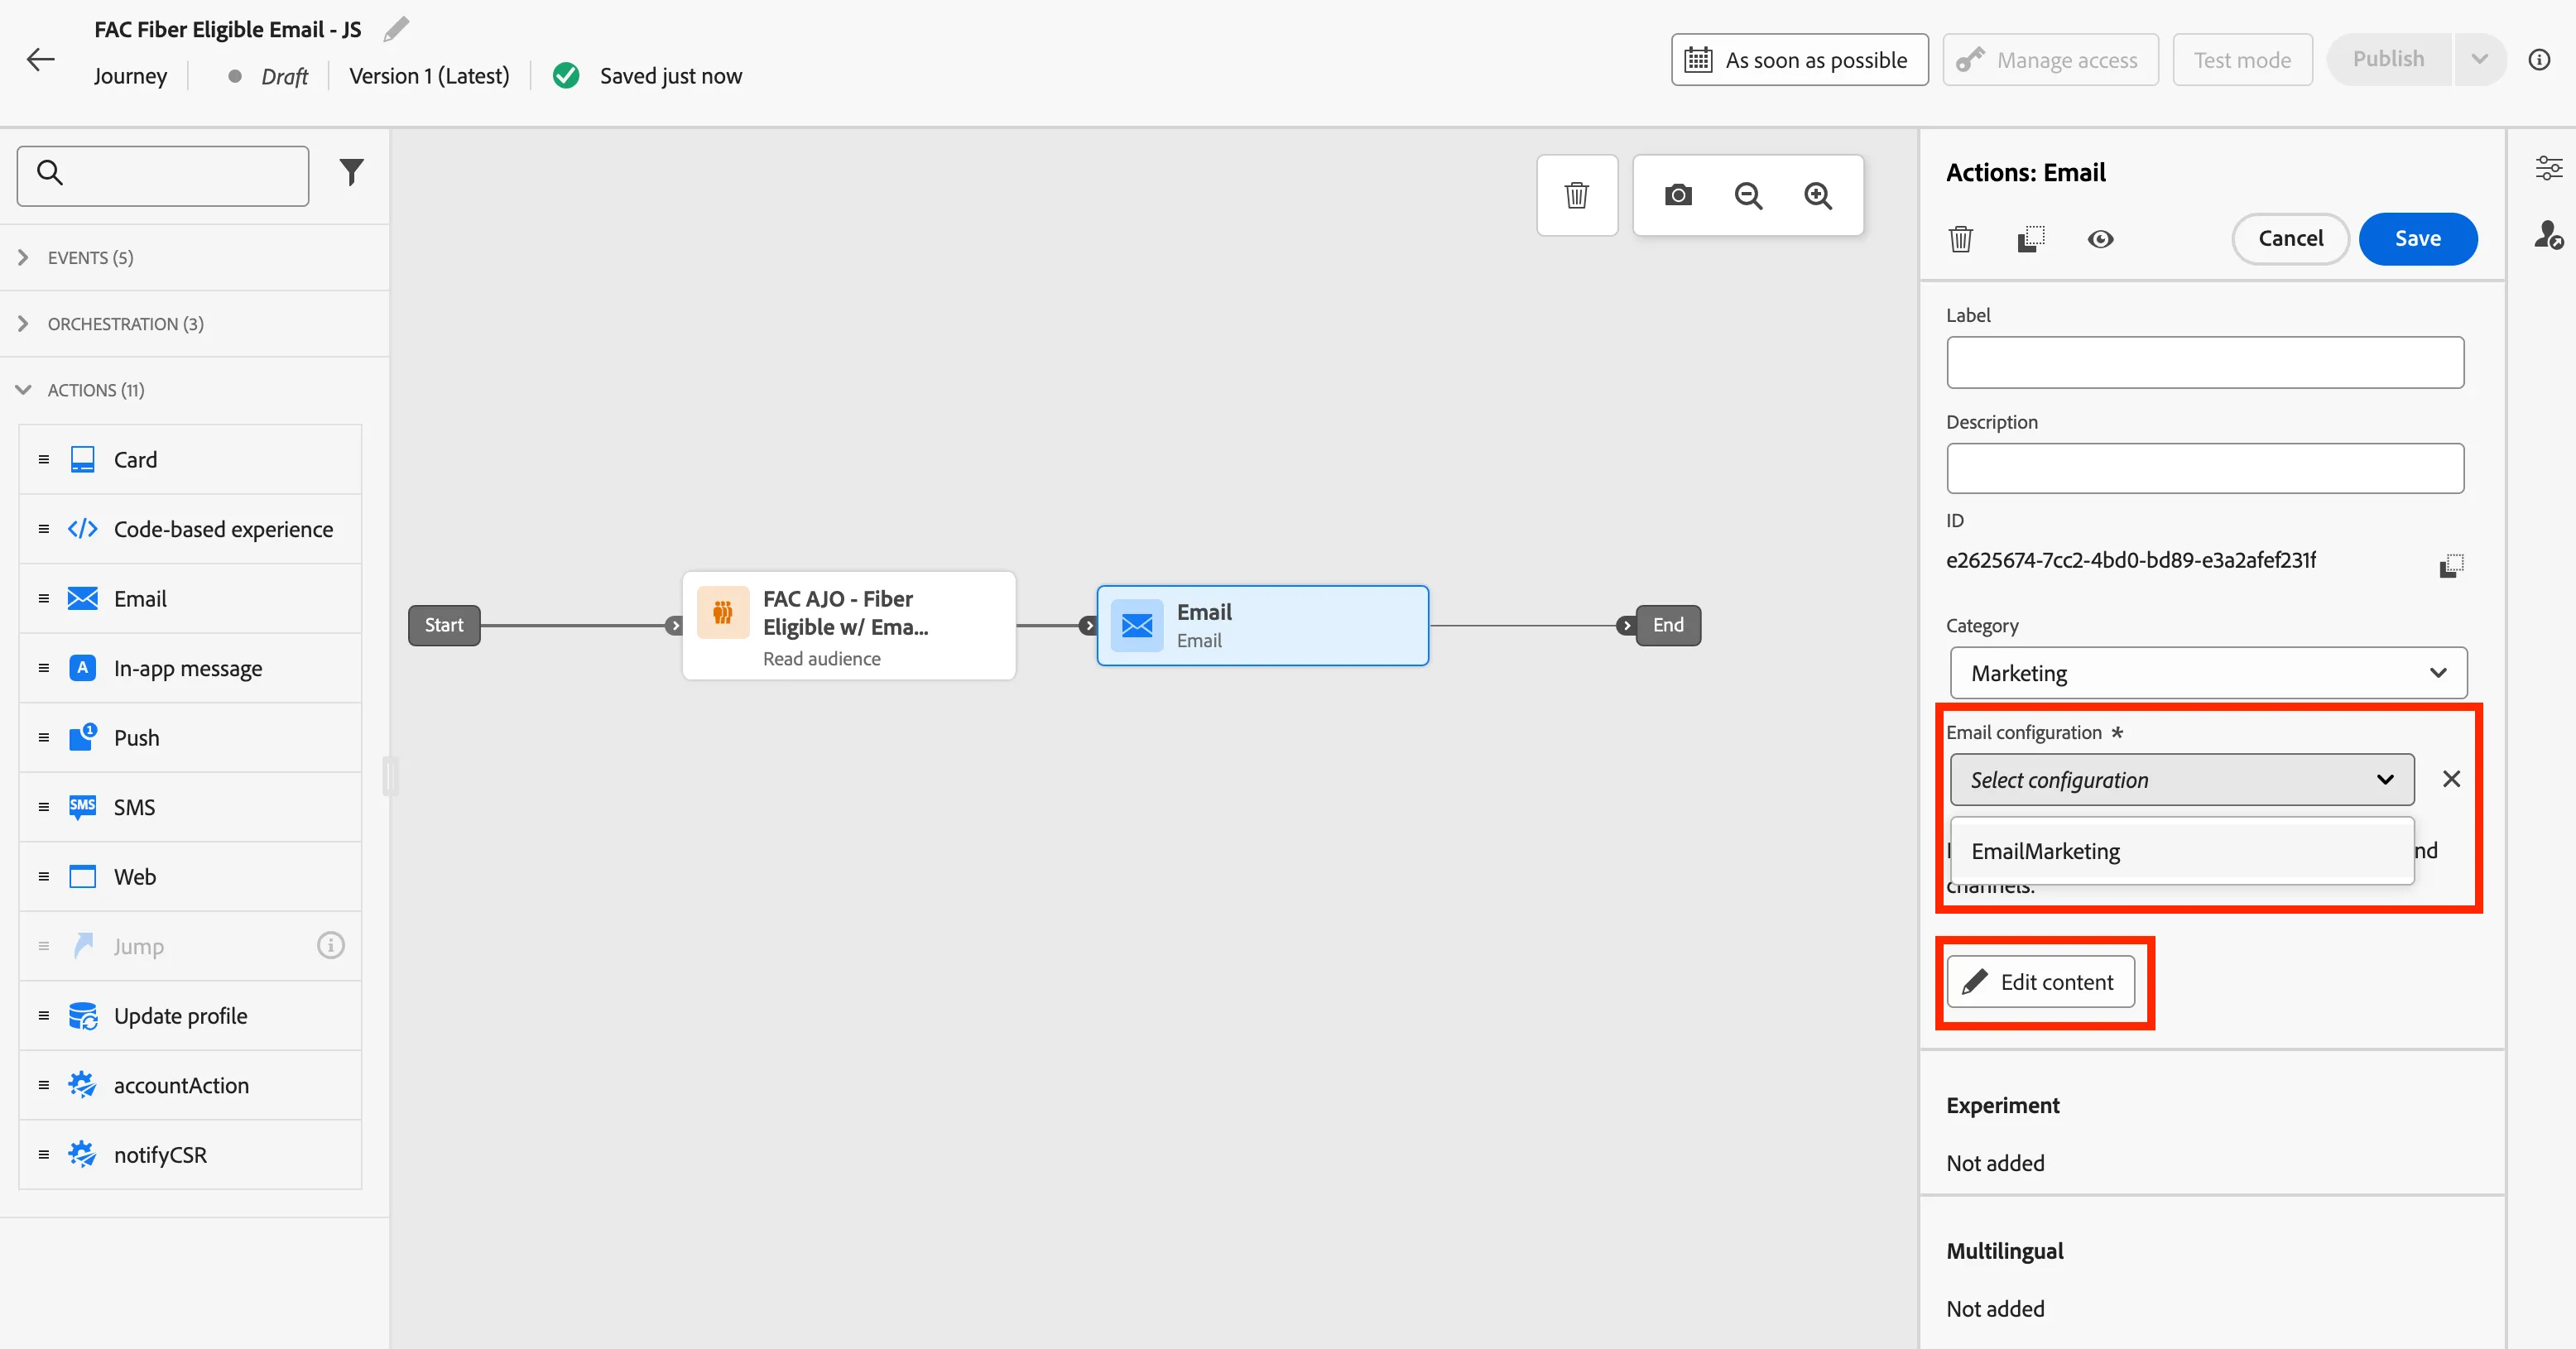Click the Manage access button
Viewport: 2576px width, 1349px height.
tap(2050, 60)
